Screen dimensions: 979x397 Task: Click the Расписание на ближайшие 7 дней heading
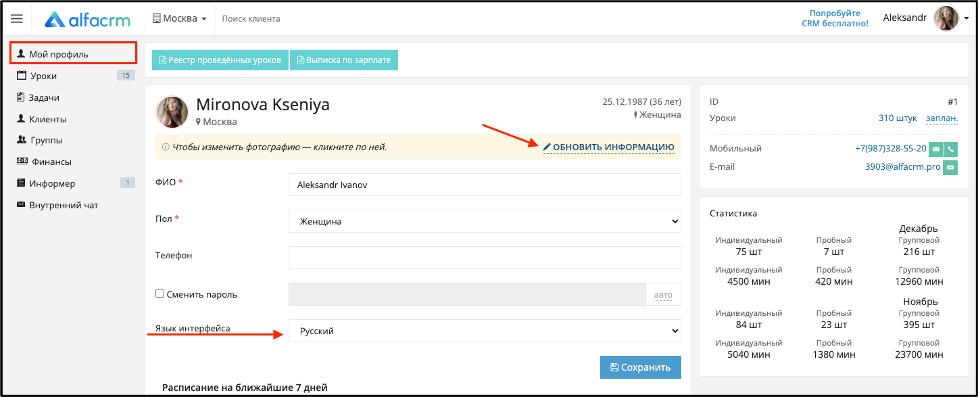[245, 388]
